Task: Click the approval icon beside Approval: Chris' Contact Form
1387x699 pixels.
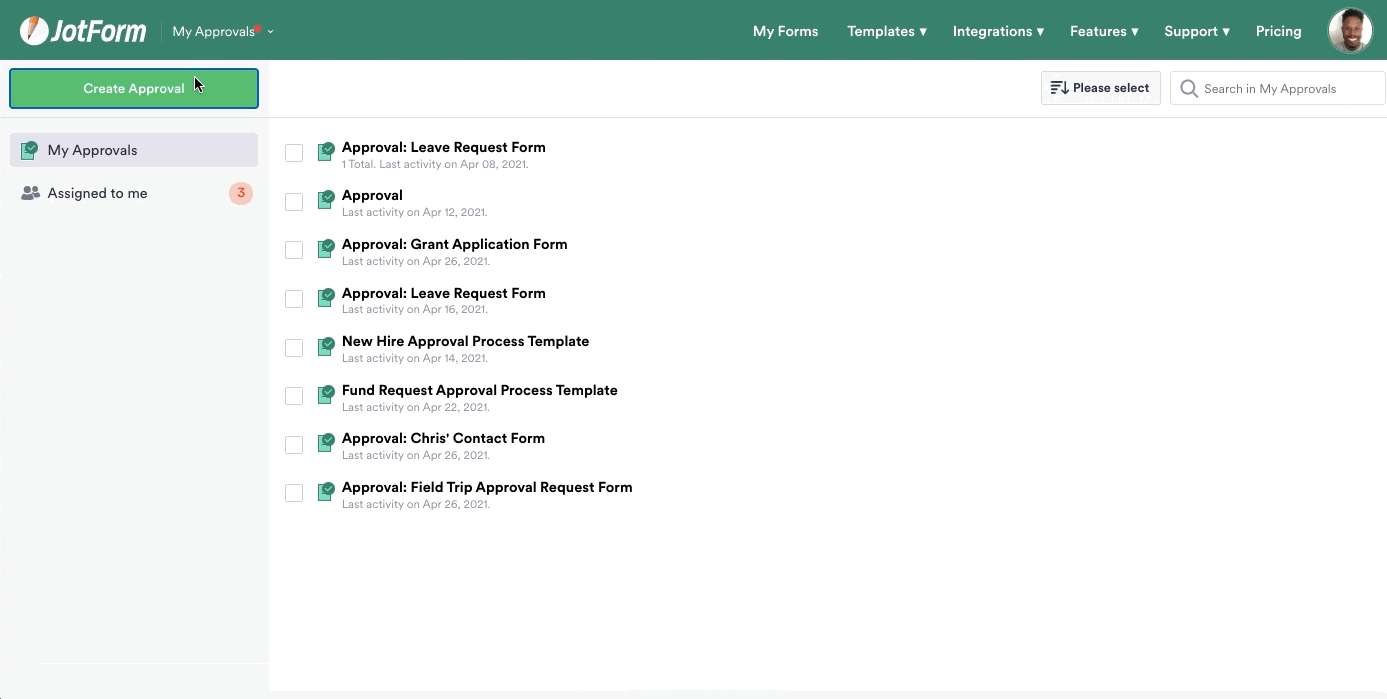Action: [326, 443]
